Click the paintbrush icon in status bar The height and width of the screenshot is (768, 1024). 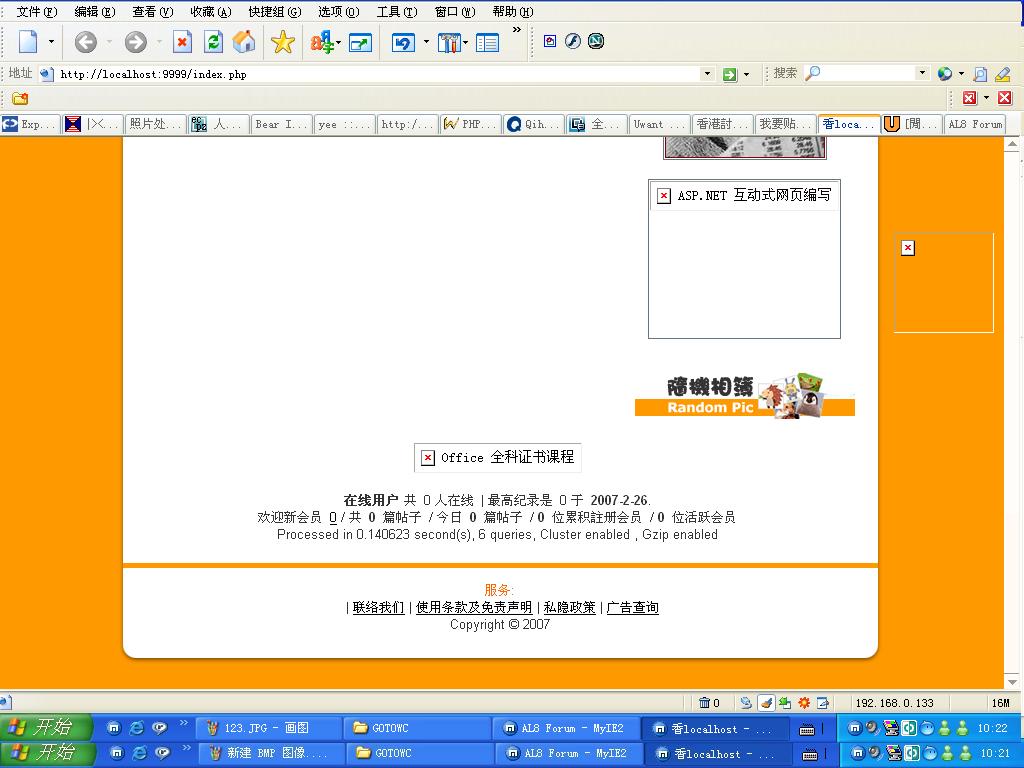click(766, 703)
